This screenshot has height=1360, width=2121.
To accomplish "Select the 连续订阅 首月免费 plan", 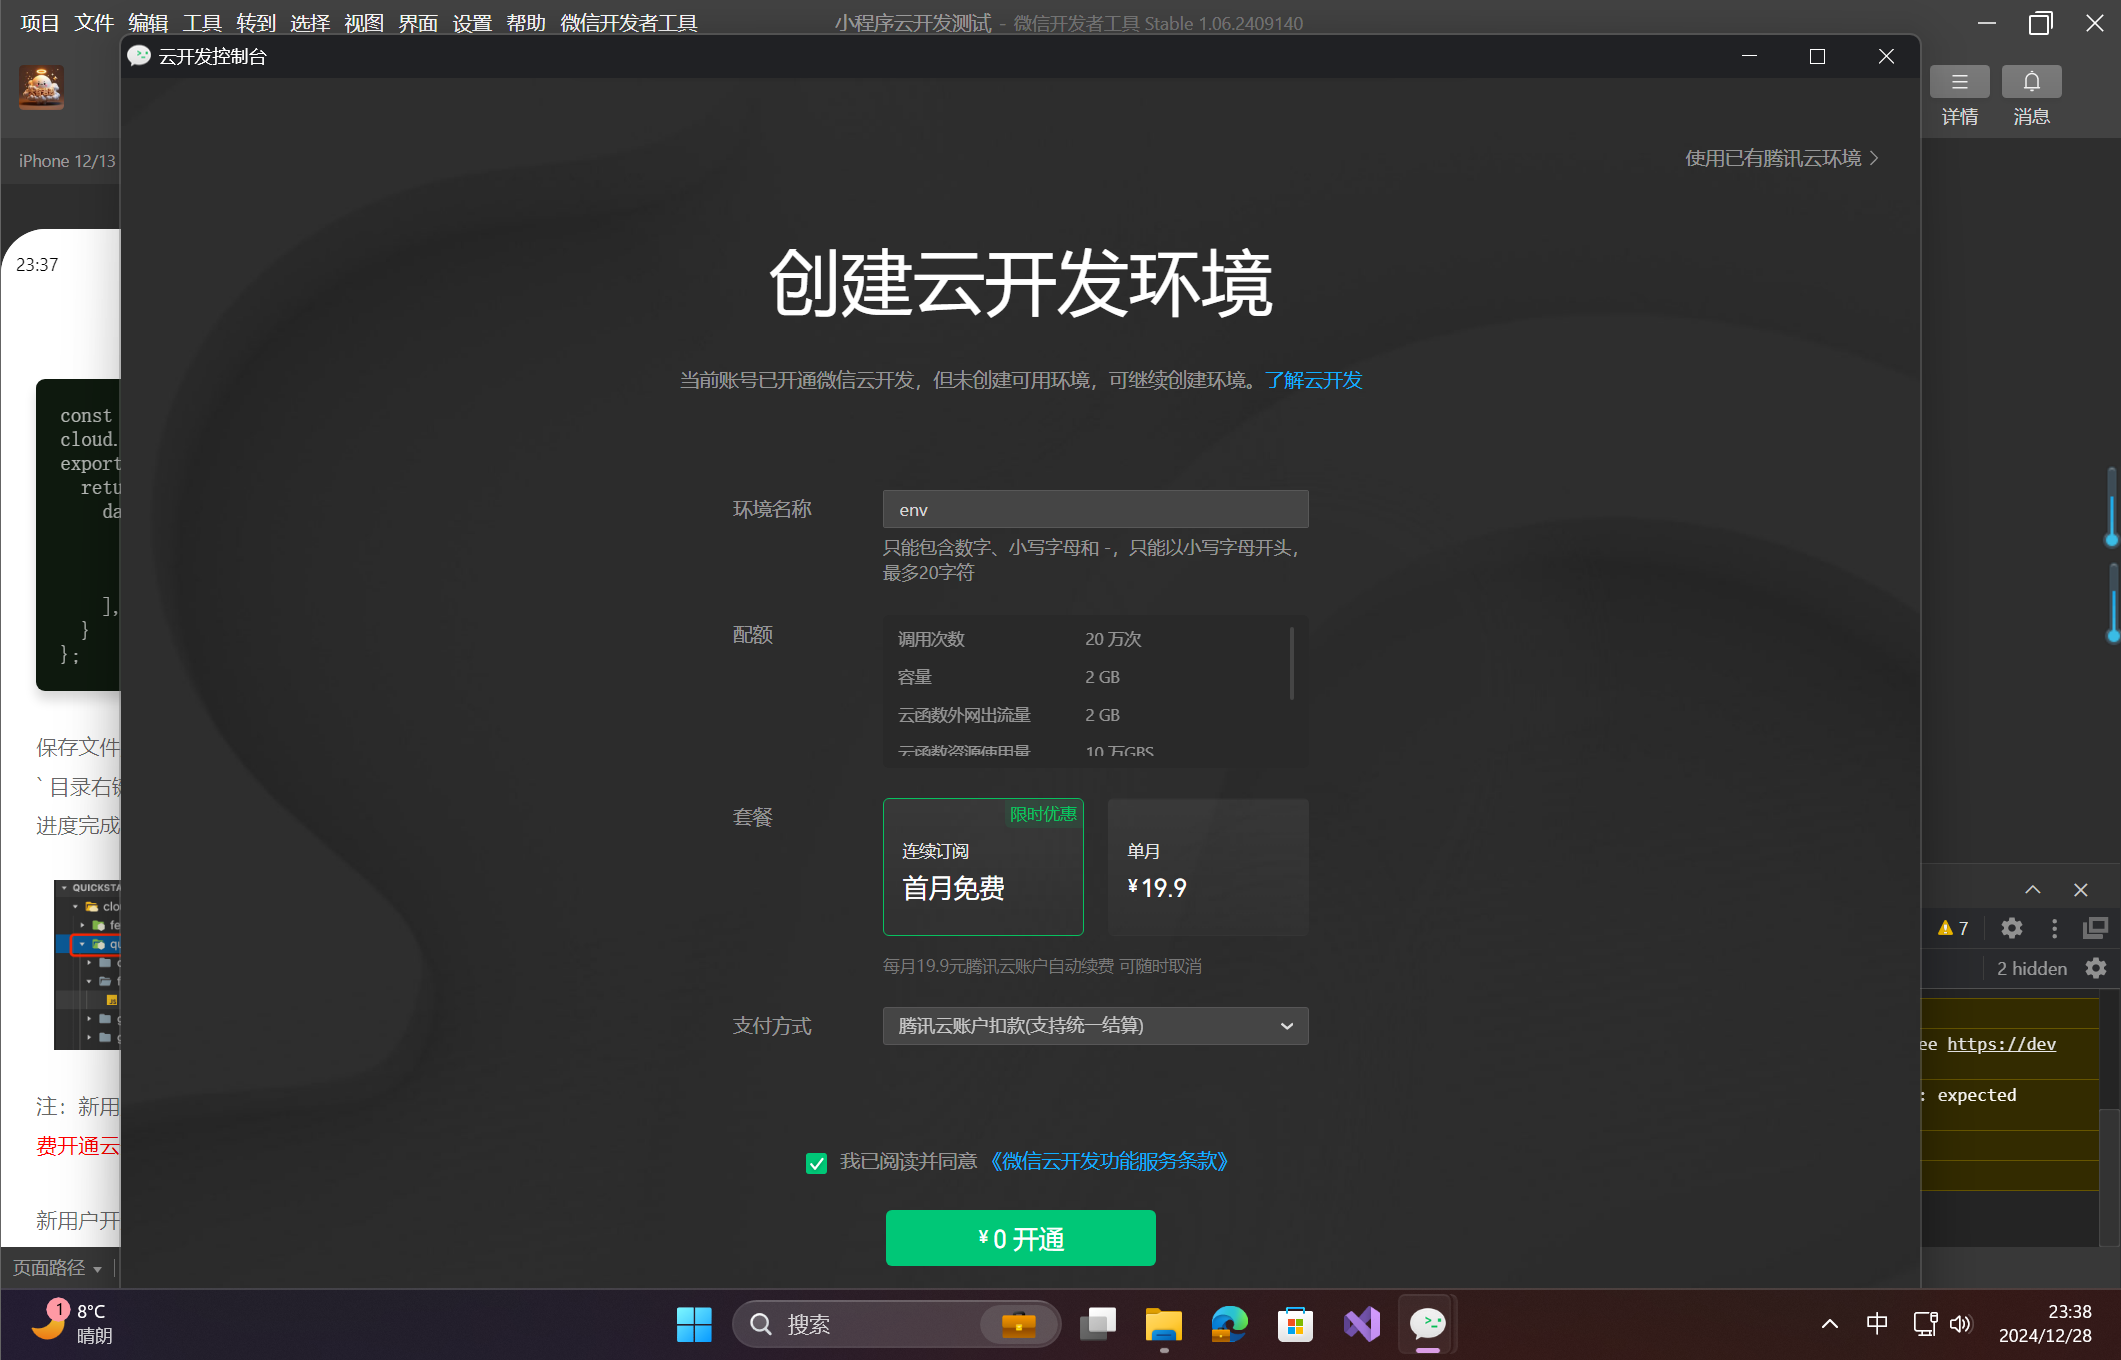I will click(x=983, y=867).
